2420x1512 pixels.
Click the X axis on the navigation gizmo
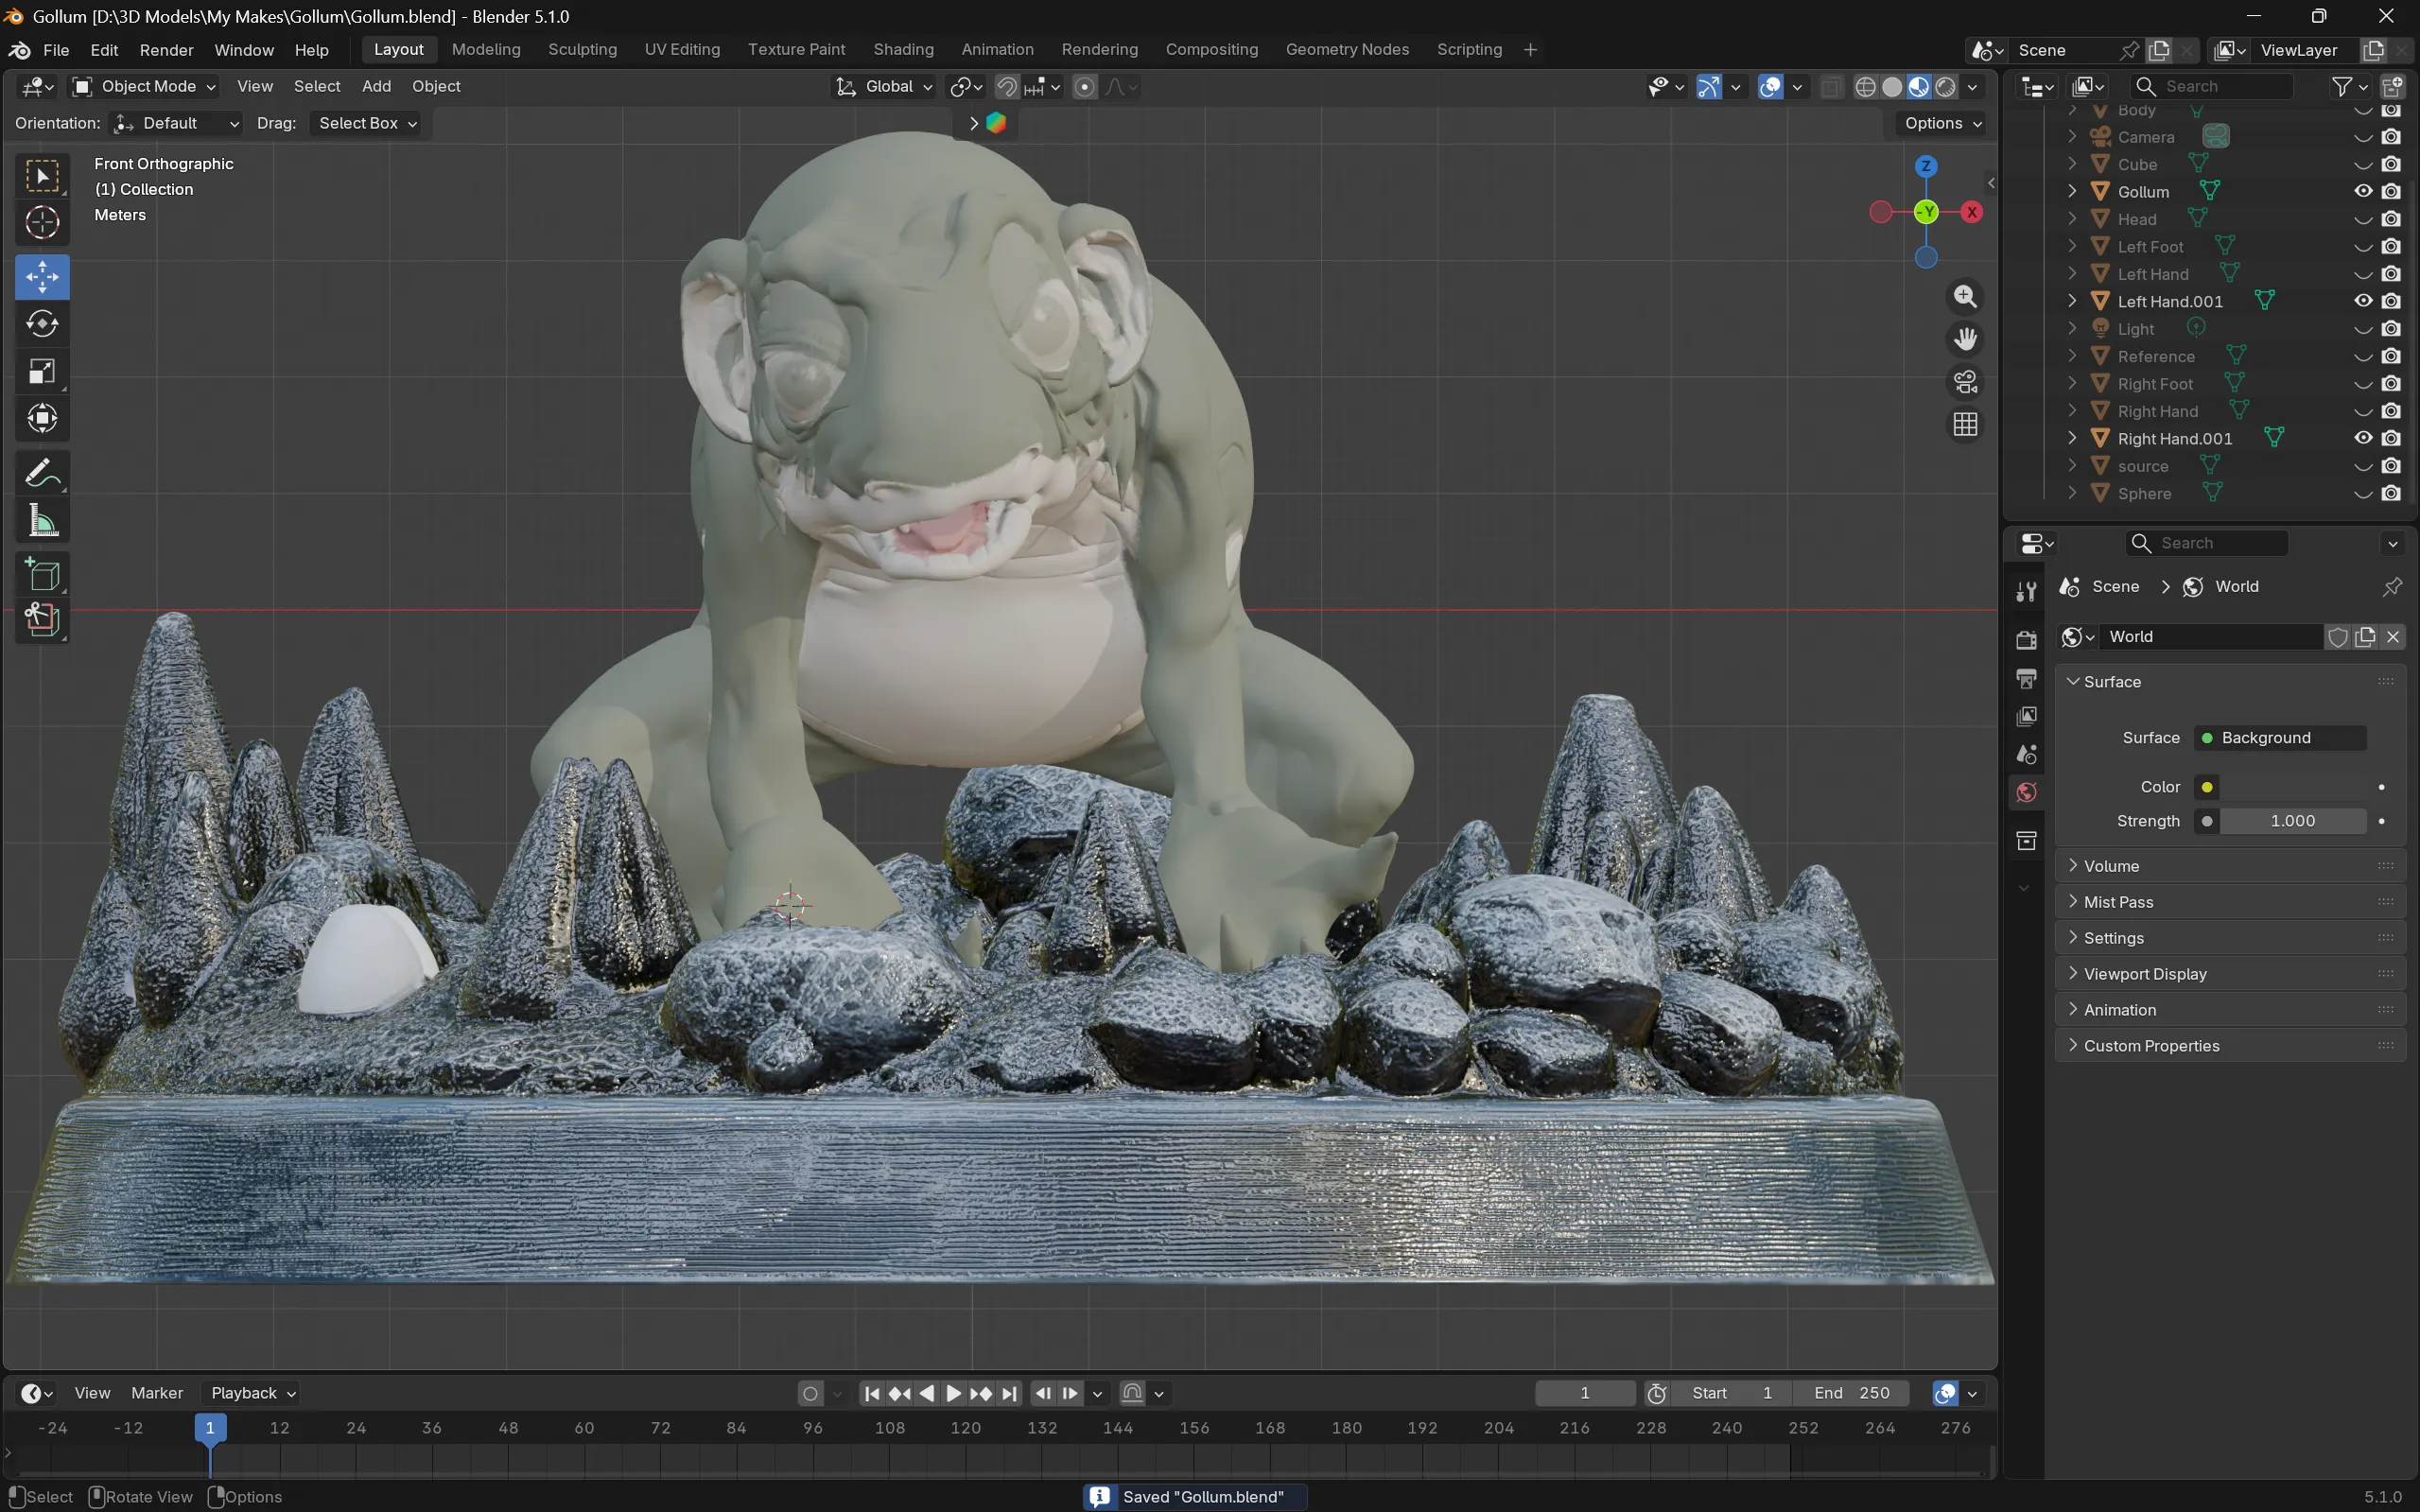coord(1971,212)
